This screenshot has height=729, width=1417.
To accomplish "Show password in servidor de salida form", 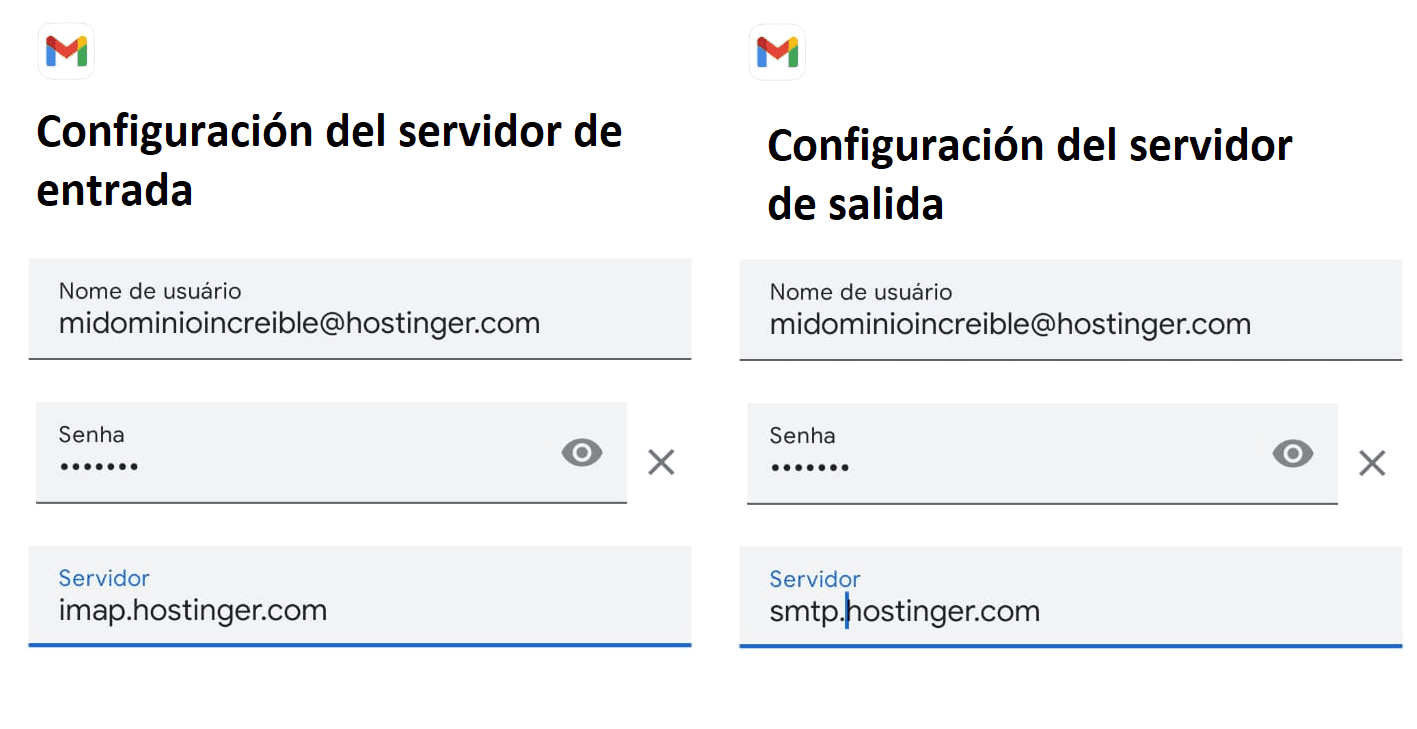I will [x=1293, y=454].
